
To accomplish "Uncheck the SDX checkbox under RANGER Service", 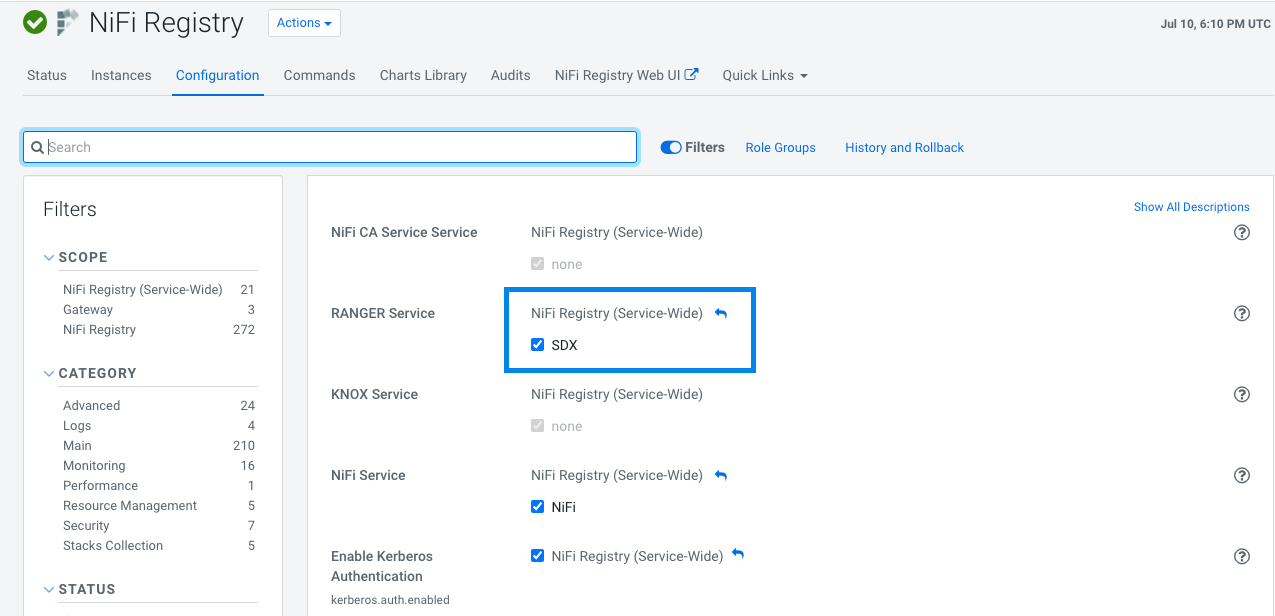I will 538,345.
